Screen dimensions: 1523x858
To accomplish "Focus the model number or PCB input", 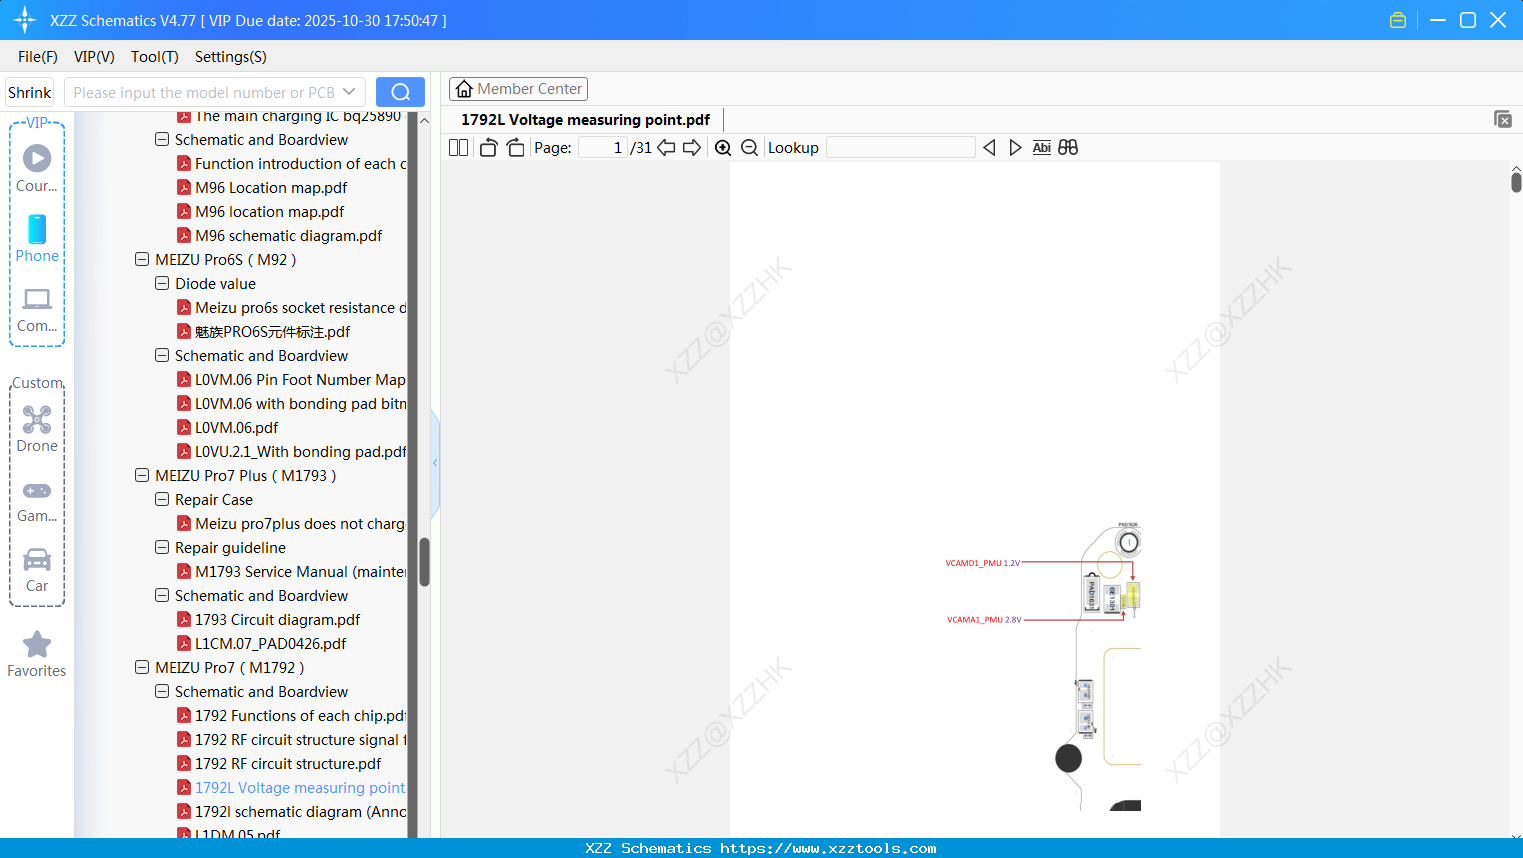I will coord(203,92).
